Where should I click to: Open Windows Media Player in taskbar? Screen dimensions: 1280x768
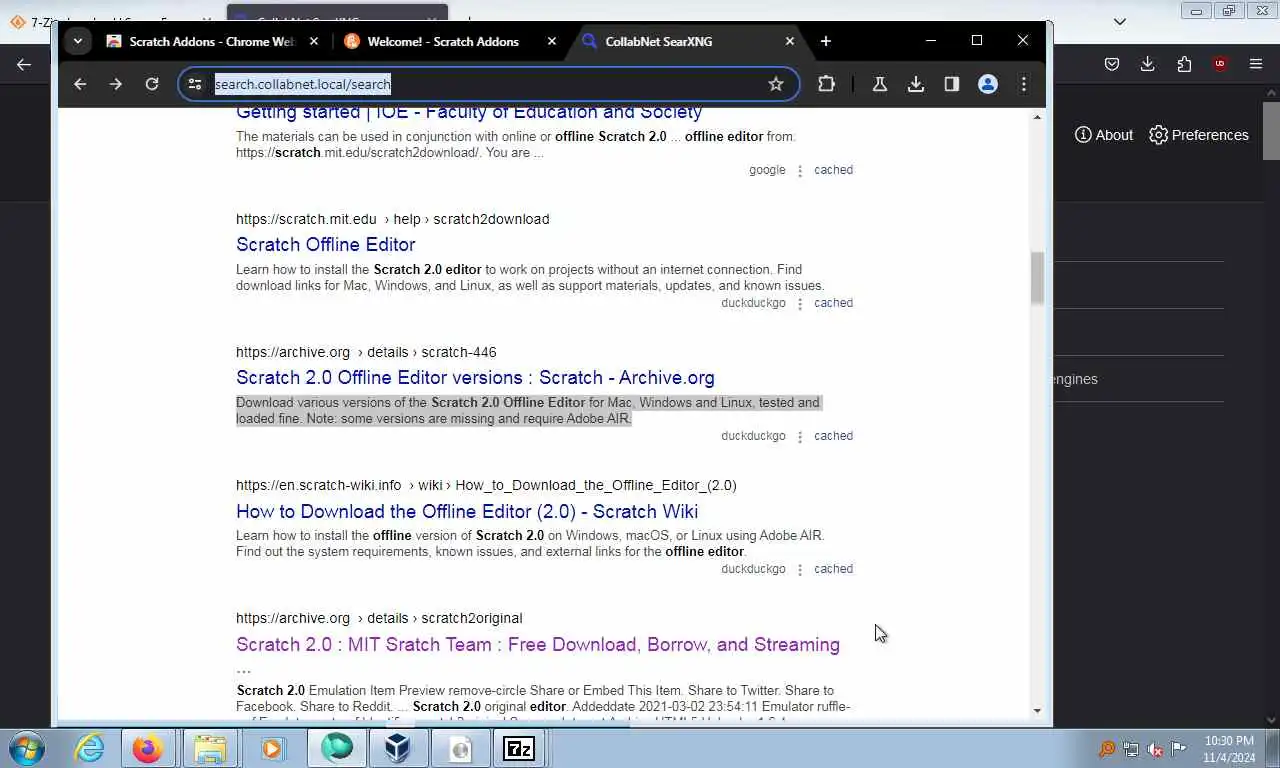(x=272, y=748)
